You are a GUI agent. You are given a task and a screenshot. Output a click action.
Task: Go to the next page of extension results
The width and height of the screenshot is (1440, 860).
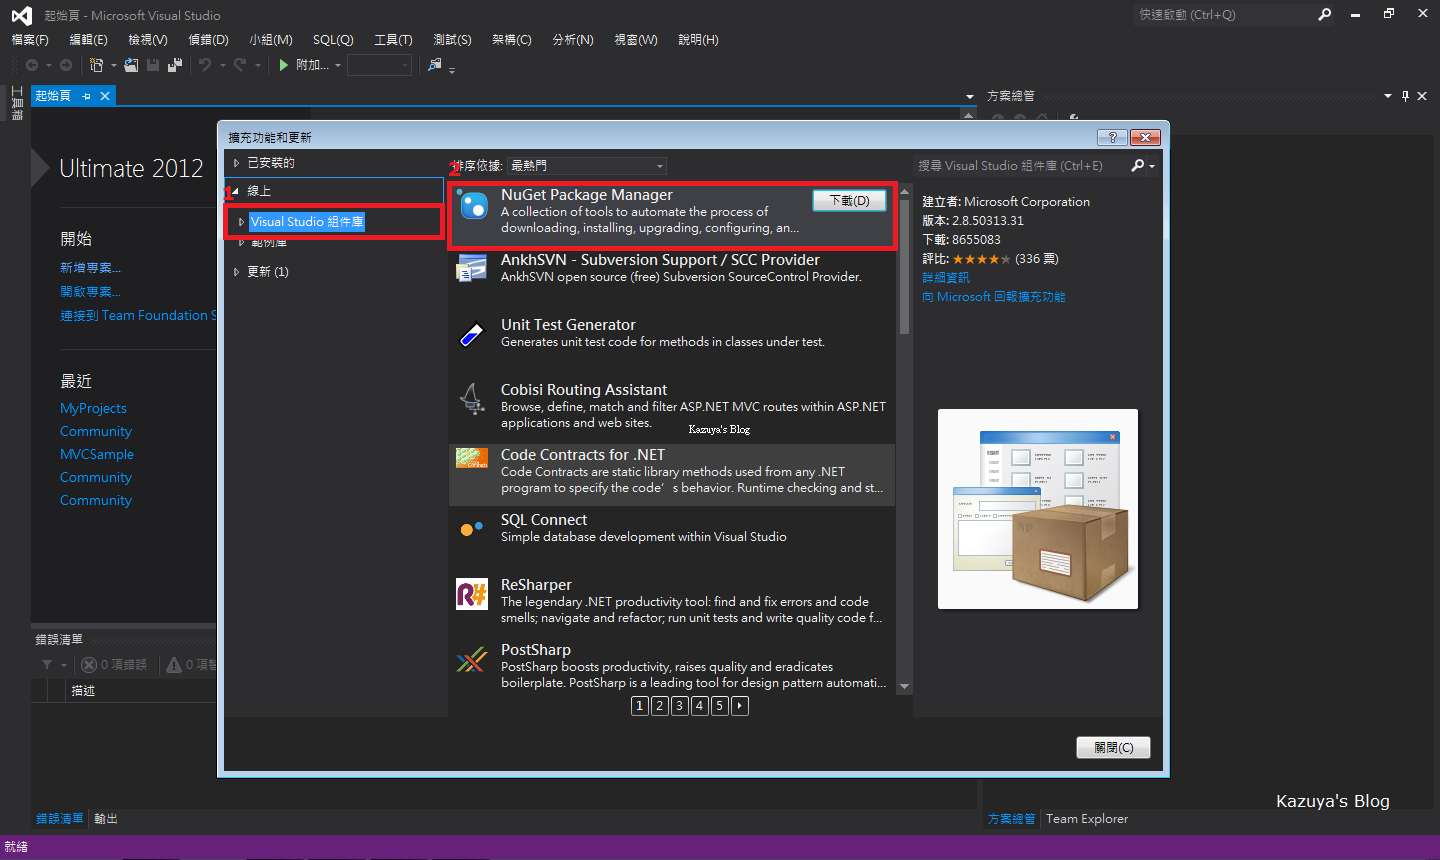coord(740,706)
